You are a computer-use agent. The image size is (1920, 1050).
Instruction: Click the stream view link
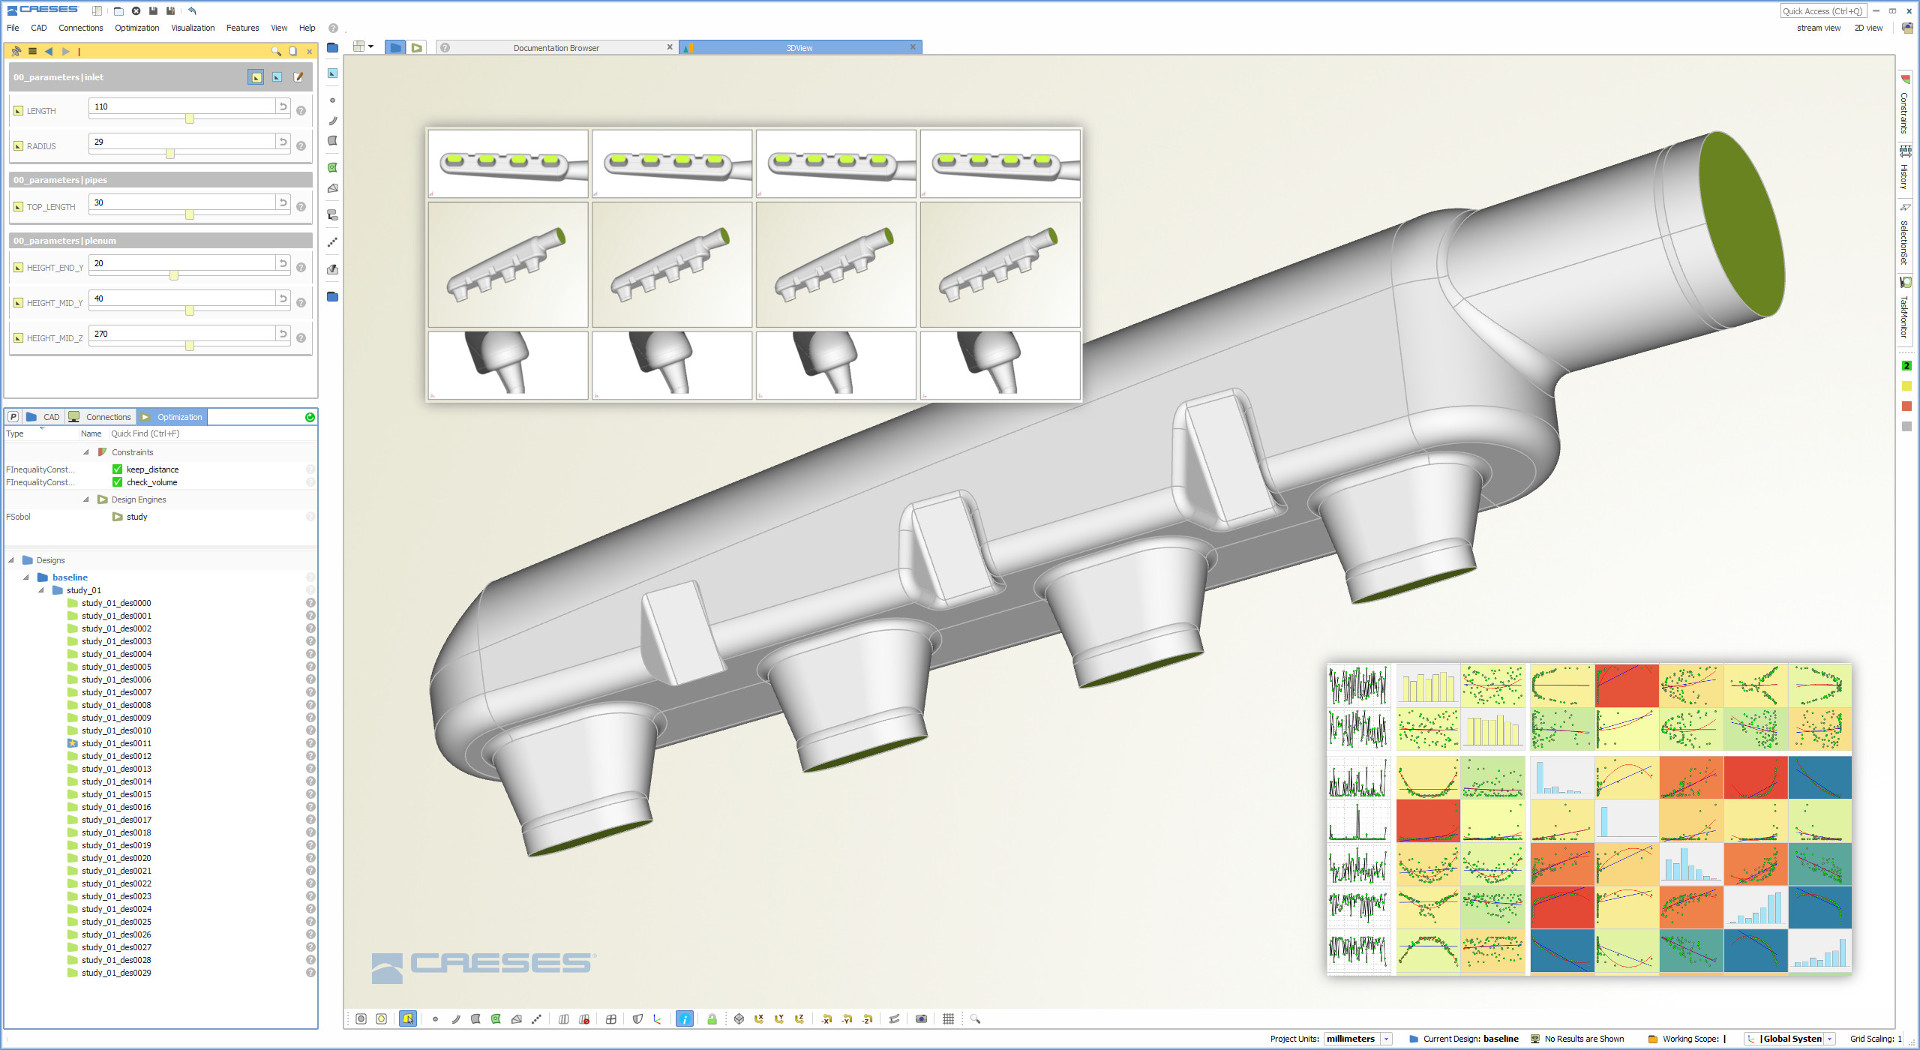click(1818, 28)
